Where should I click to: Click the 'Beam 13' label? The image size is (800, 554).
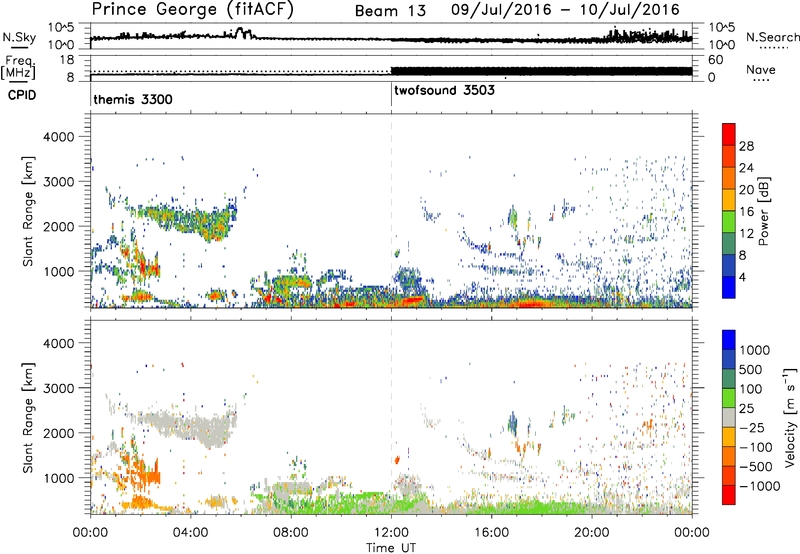pos(390,11)
